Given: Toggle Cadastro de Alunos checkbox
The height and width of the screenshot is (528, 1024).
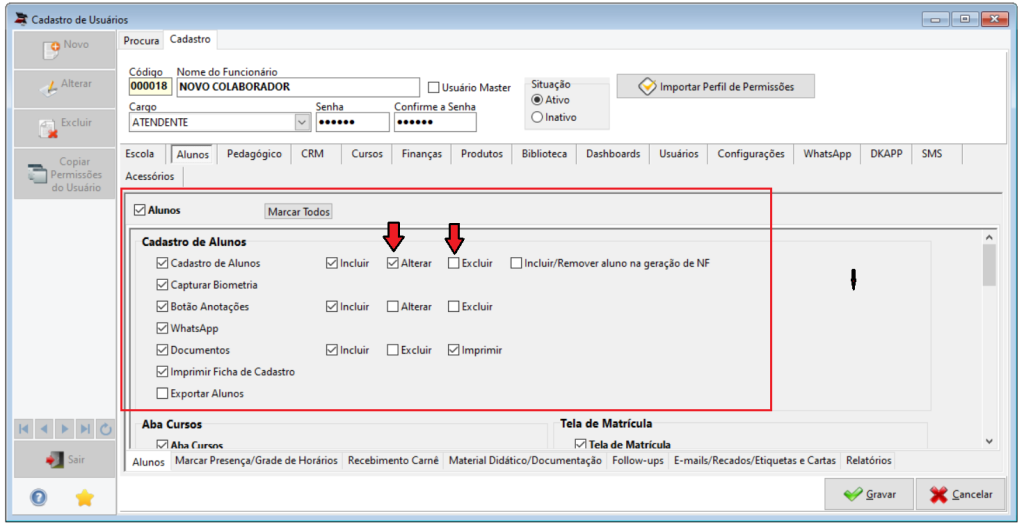Looking at the screenshot, I should [x=162, y=263].
